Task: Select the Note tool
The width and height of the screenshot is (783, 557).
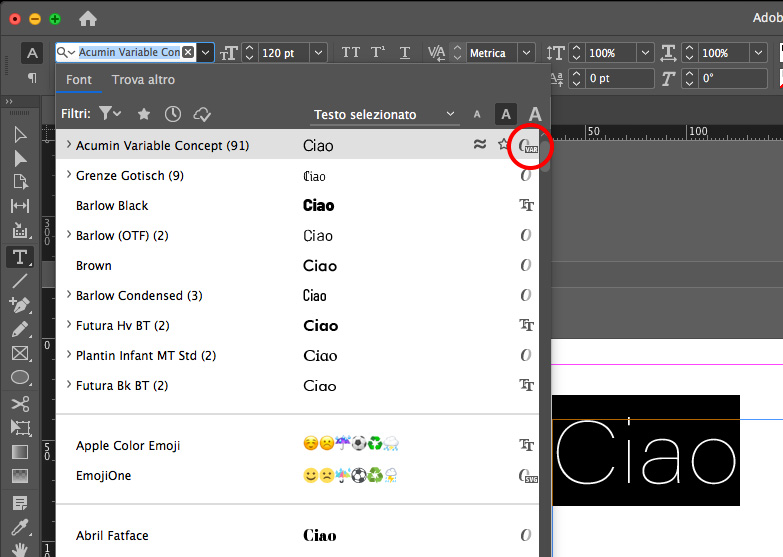Action: [20, 503]
